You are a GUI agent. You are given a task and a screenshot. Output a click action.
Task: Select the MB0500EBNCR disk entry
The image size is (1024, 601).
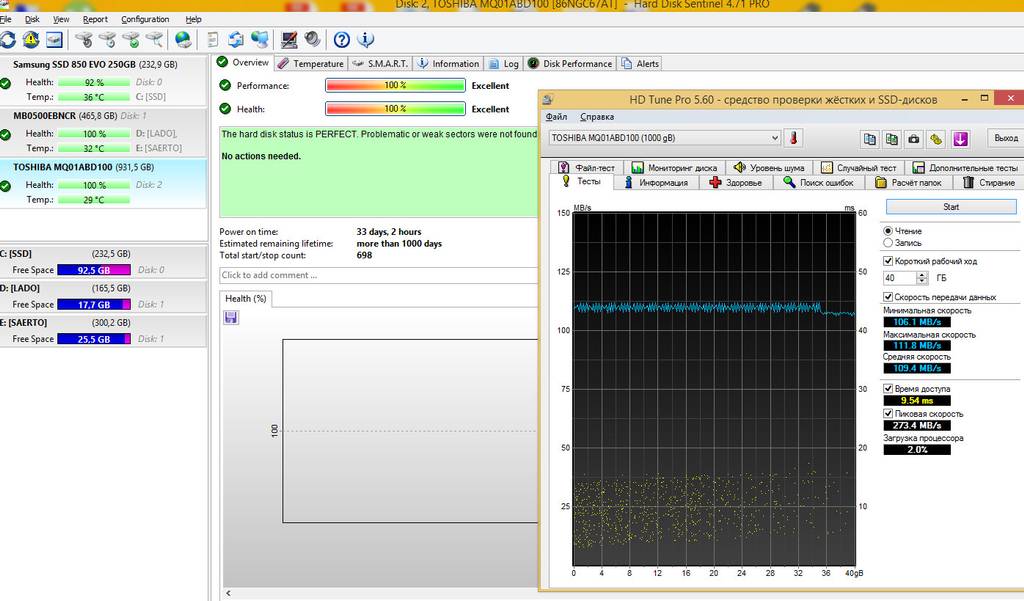coord(103,131)
